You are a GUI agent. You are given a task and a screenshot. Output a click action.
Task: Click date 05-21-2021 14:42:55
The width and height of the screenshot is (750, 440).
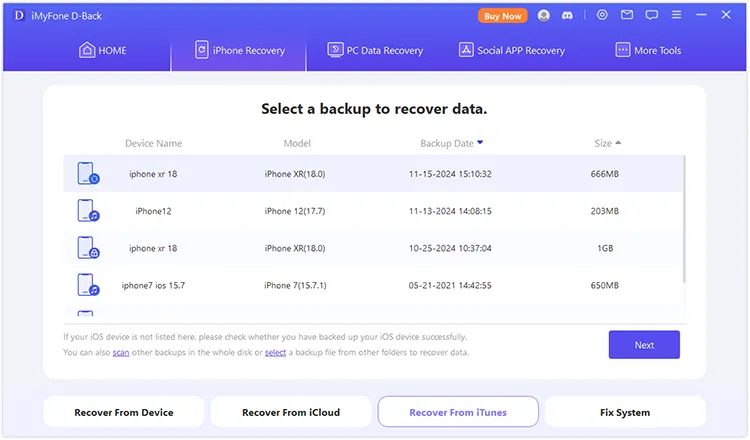[x=450, y=286]
